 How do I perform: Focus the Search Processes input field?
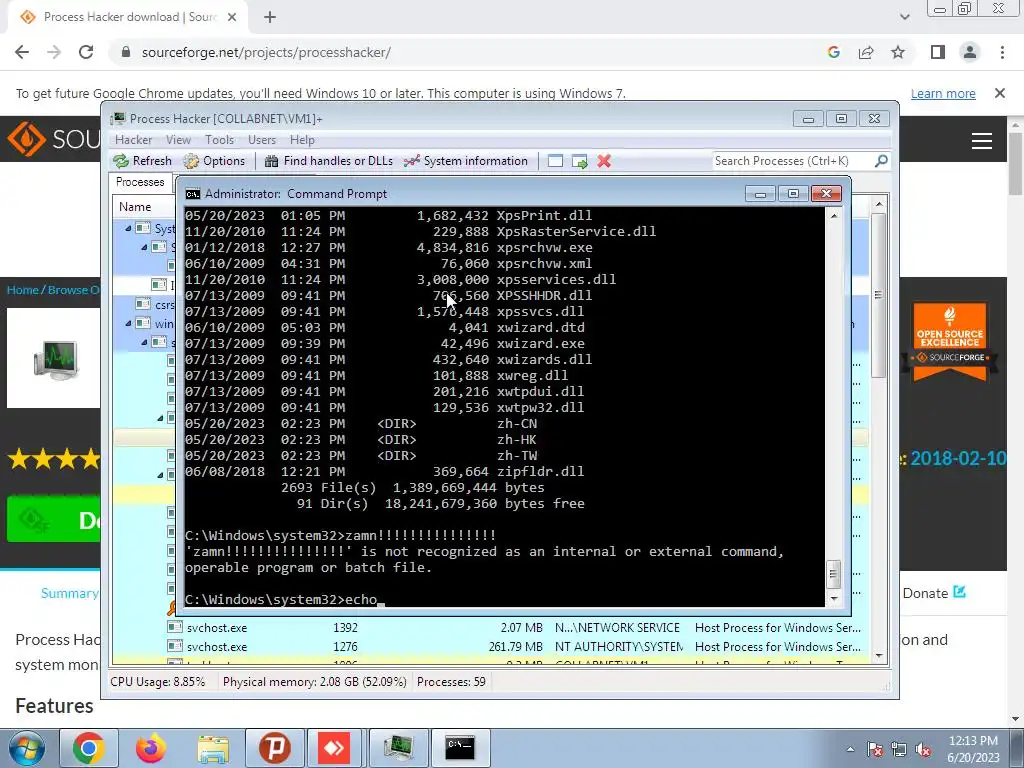792,161
